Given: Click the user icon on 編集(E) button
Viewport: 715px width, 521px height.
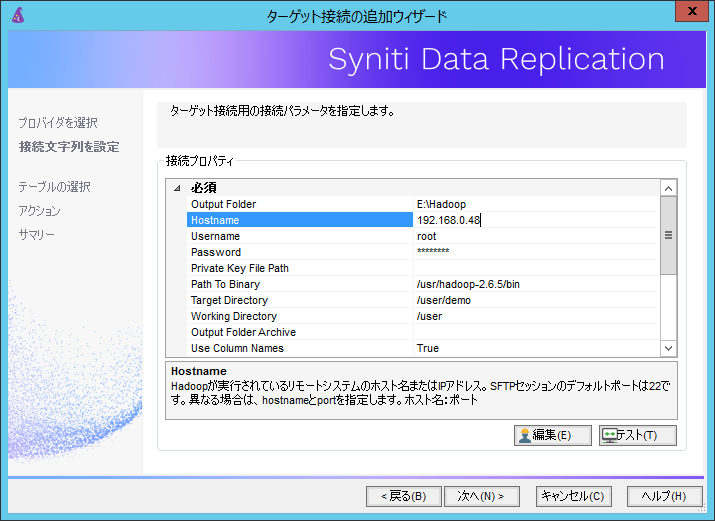Looking at the screenshot, I should [525, 435].
